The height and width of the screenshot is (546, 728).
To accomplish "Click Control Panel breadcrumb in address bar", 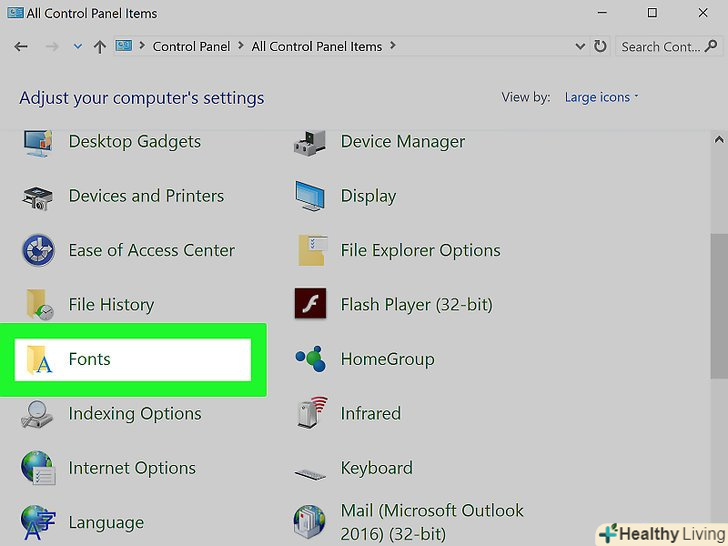I will click(x=192, y=46).
